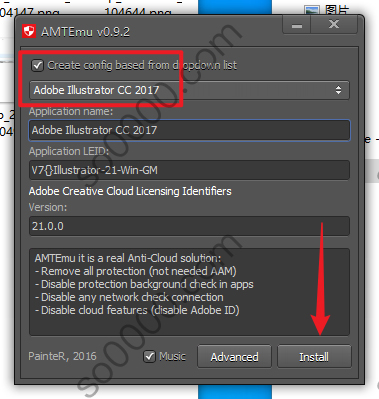379x399 pixels.
Task: Click the Version field showing 21.0.0
Action: click(189, 226)
